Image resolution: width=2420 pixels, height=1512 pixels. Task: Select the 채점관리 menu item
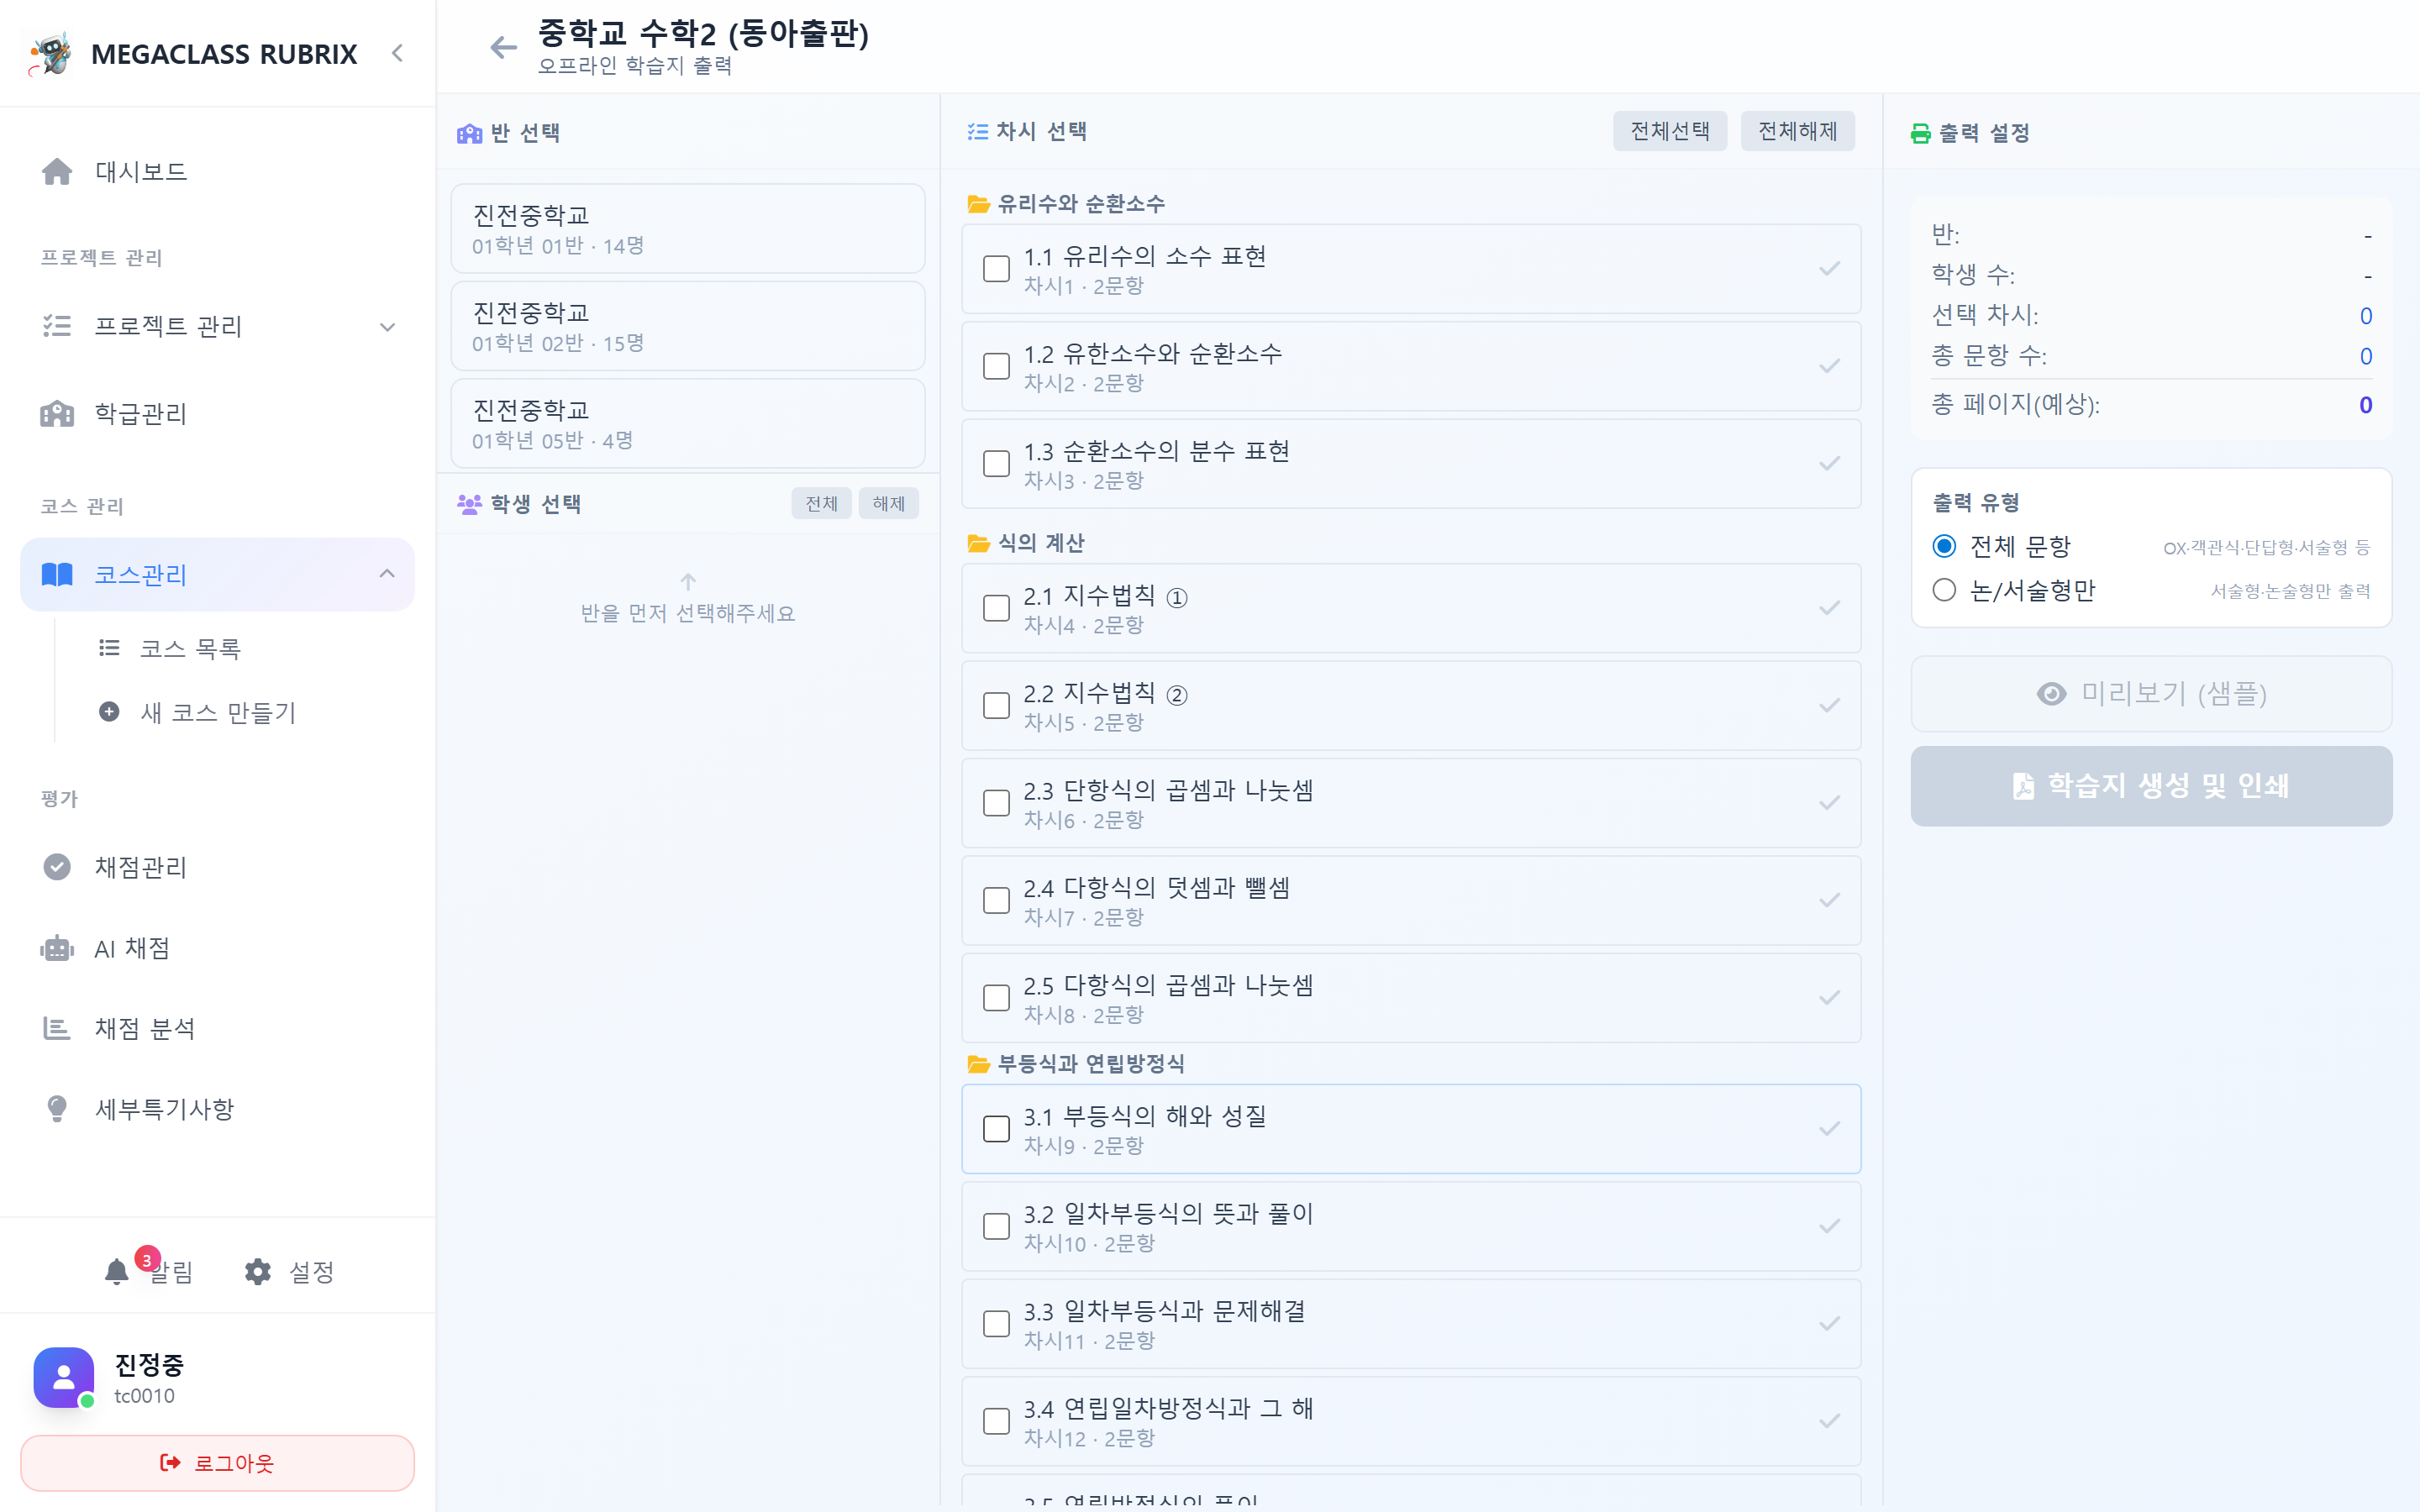(x=140, y=867)
